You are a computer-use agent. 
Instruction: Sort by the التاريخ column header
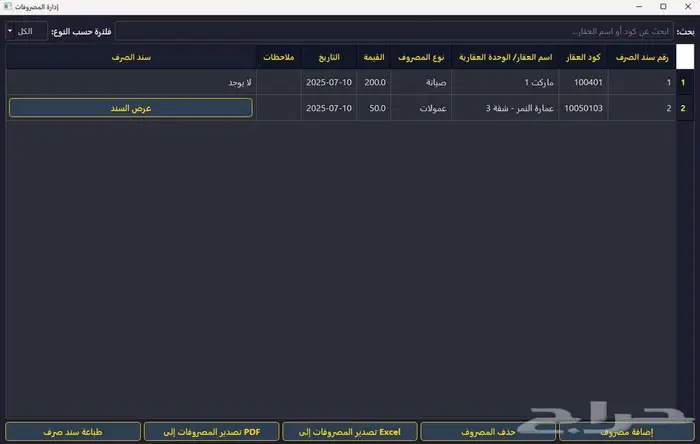tap(330, 58)
